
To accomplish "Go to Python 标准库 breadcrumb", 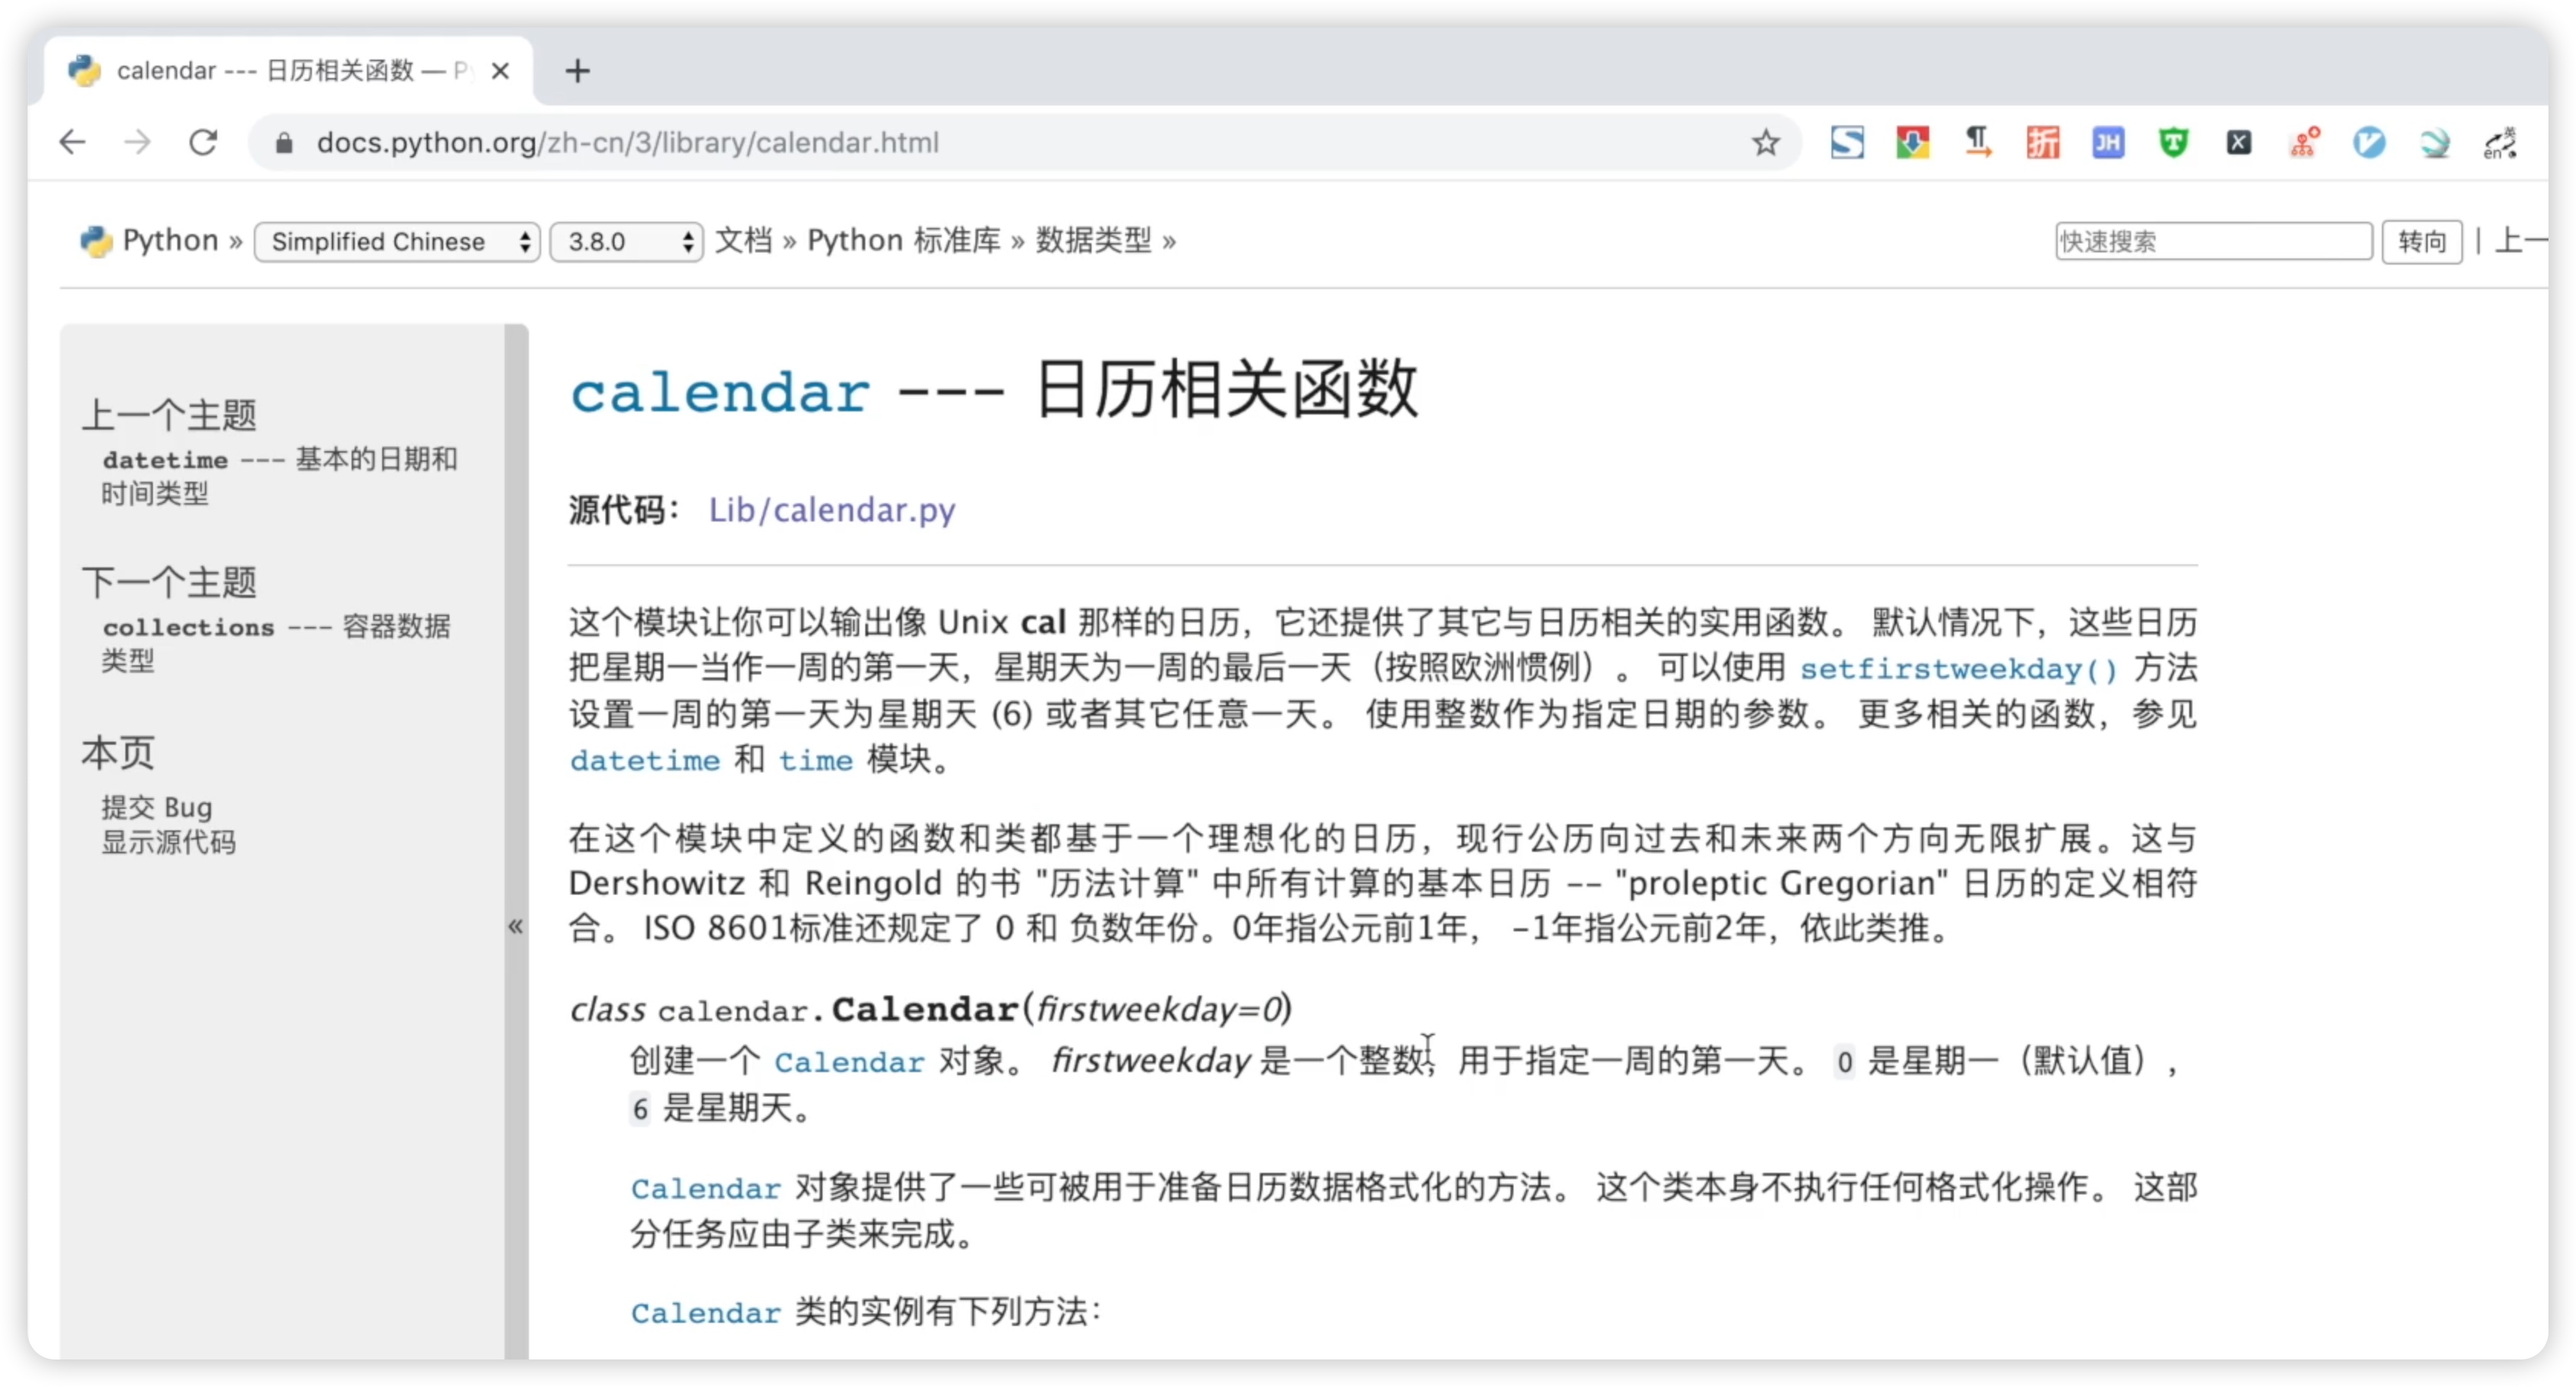I will [x=904, y=240].
